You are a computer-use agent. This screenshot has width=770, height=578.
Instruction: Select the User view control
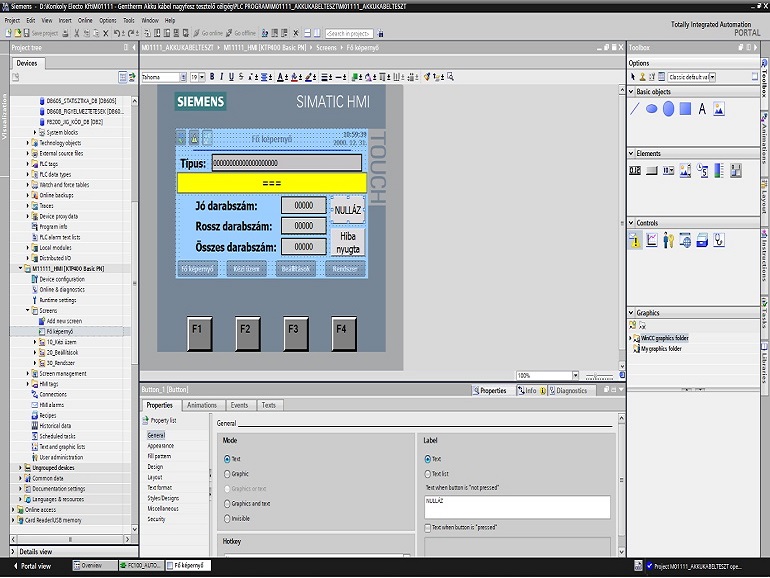(x=668, y=240)
